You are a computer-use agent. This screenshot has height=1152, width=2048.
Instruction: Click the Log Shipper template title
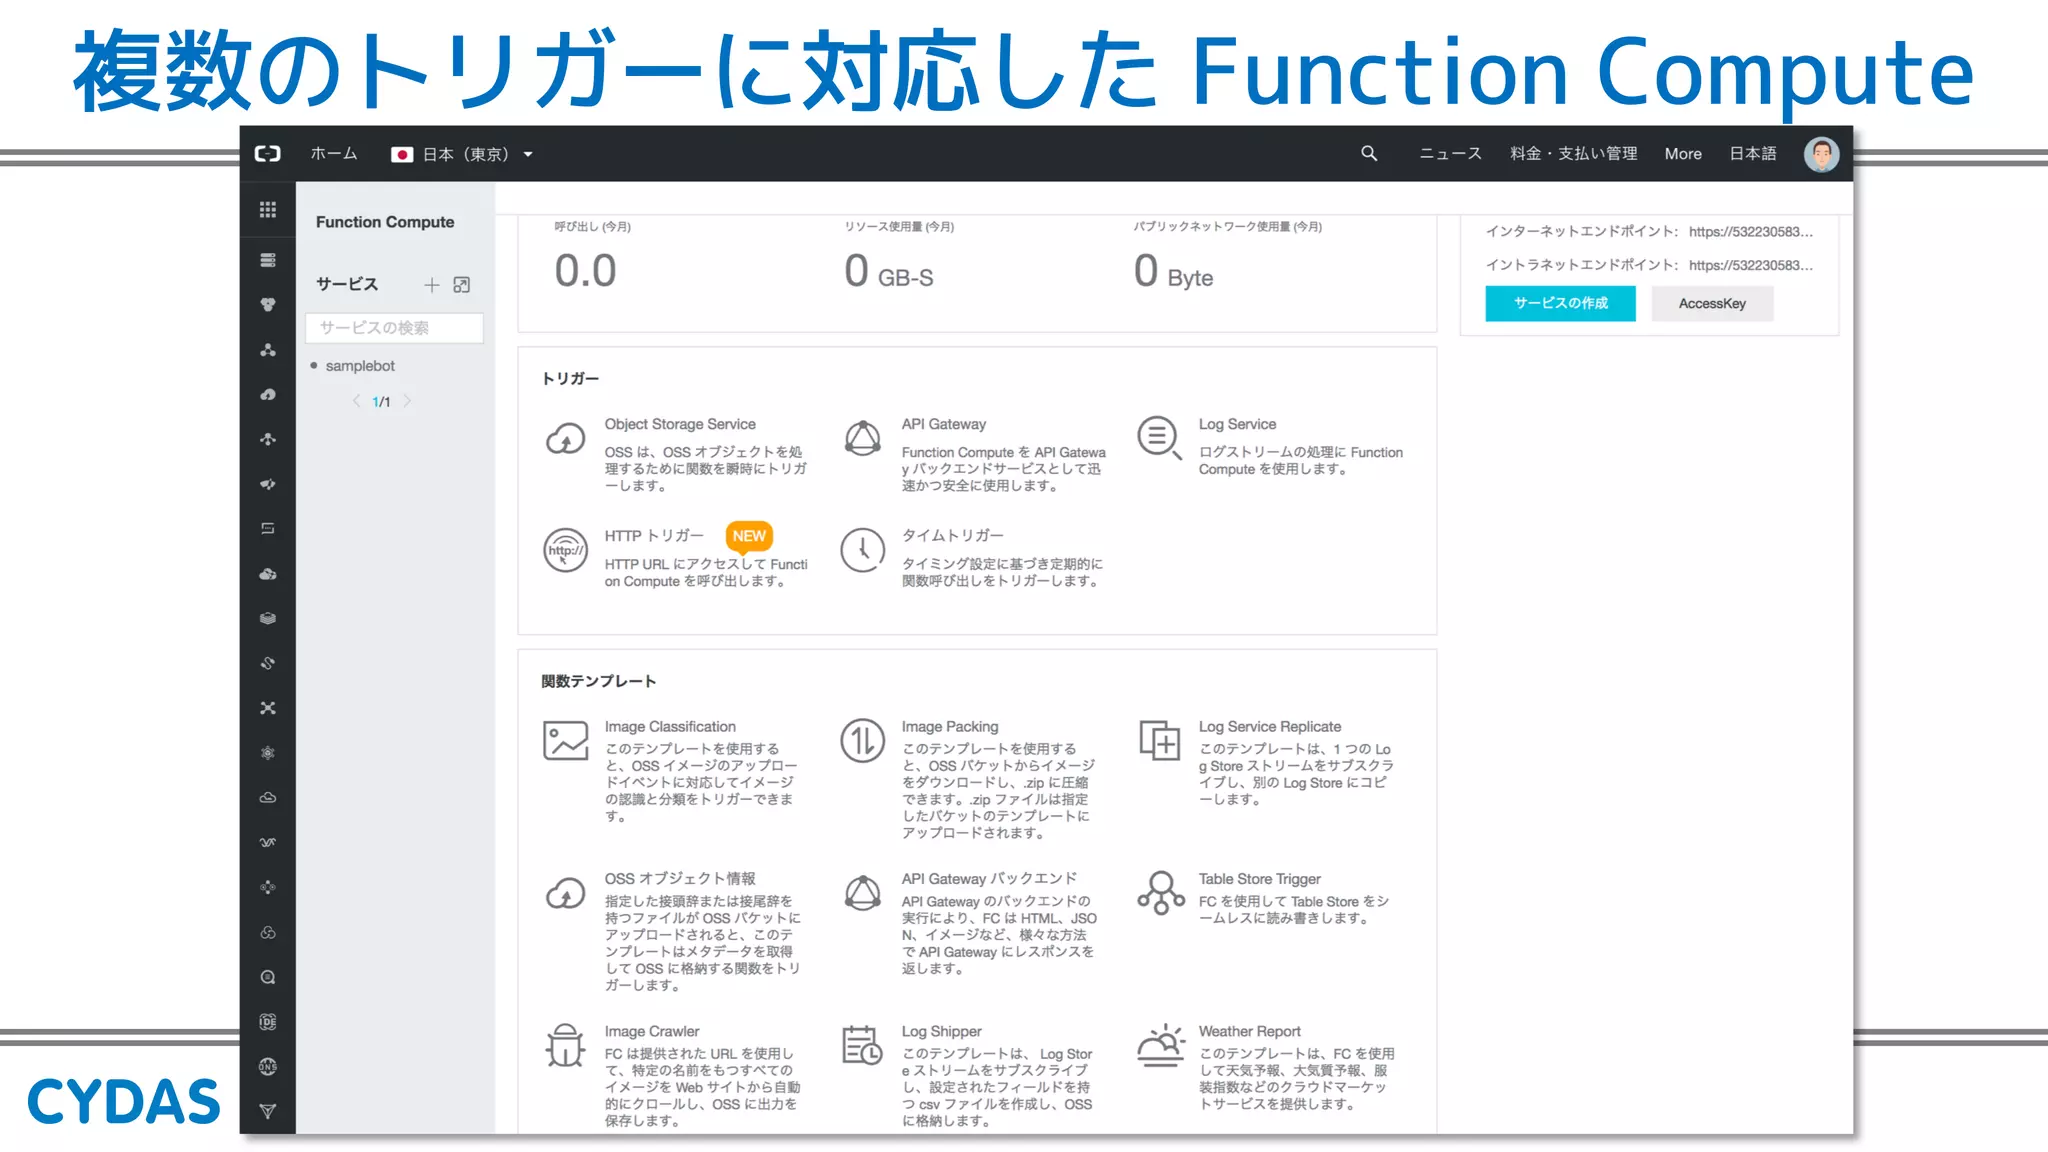click(941, 1031)
